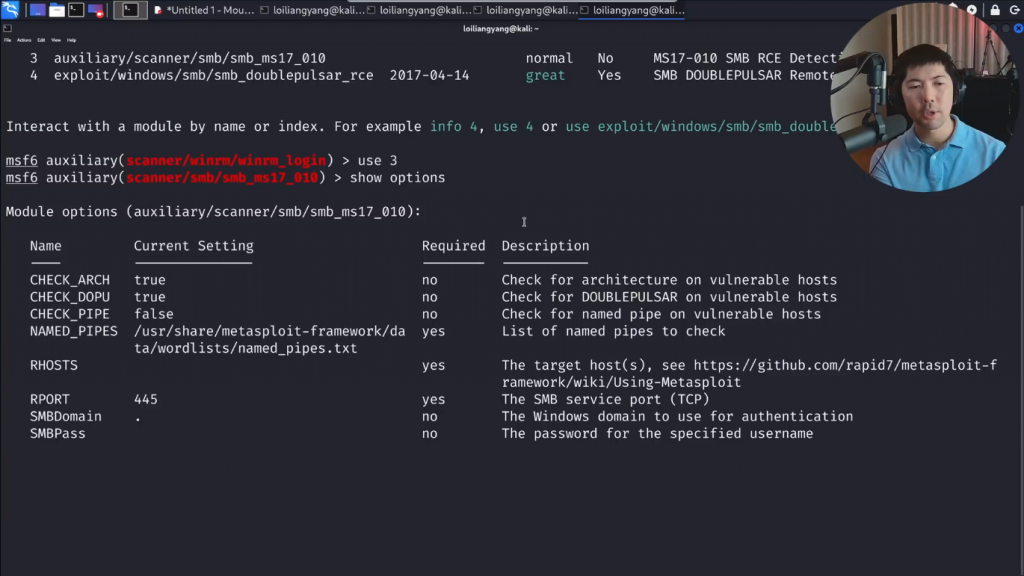The height and width of the screenshot is (576, 1024).
Task: Open the Kali applications menu icon
Action: tap(10, 10)
